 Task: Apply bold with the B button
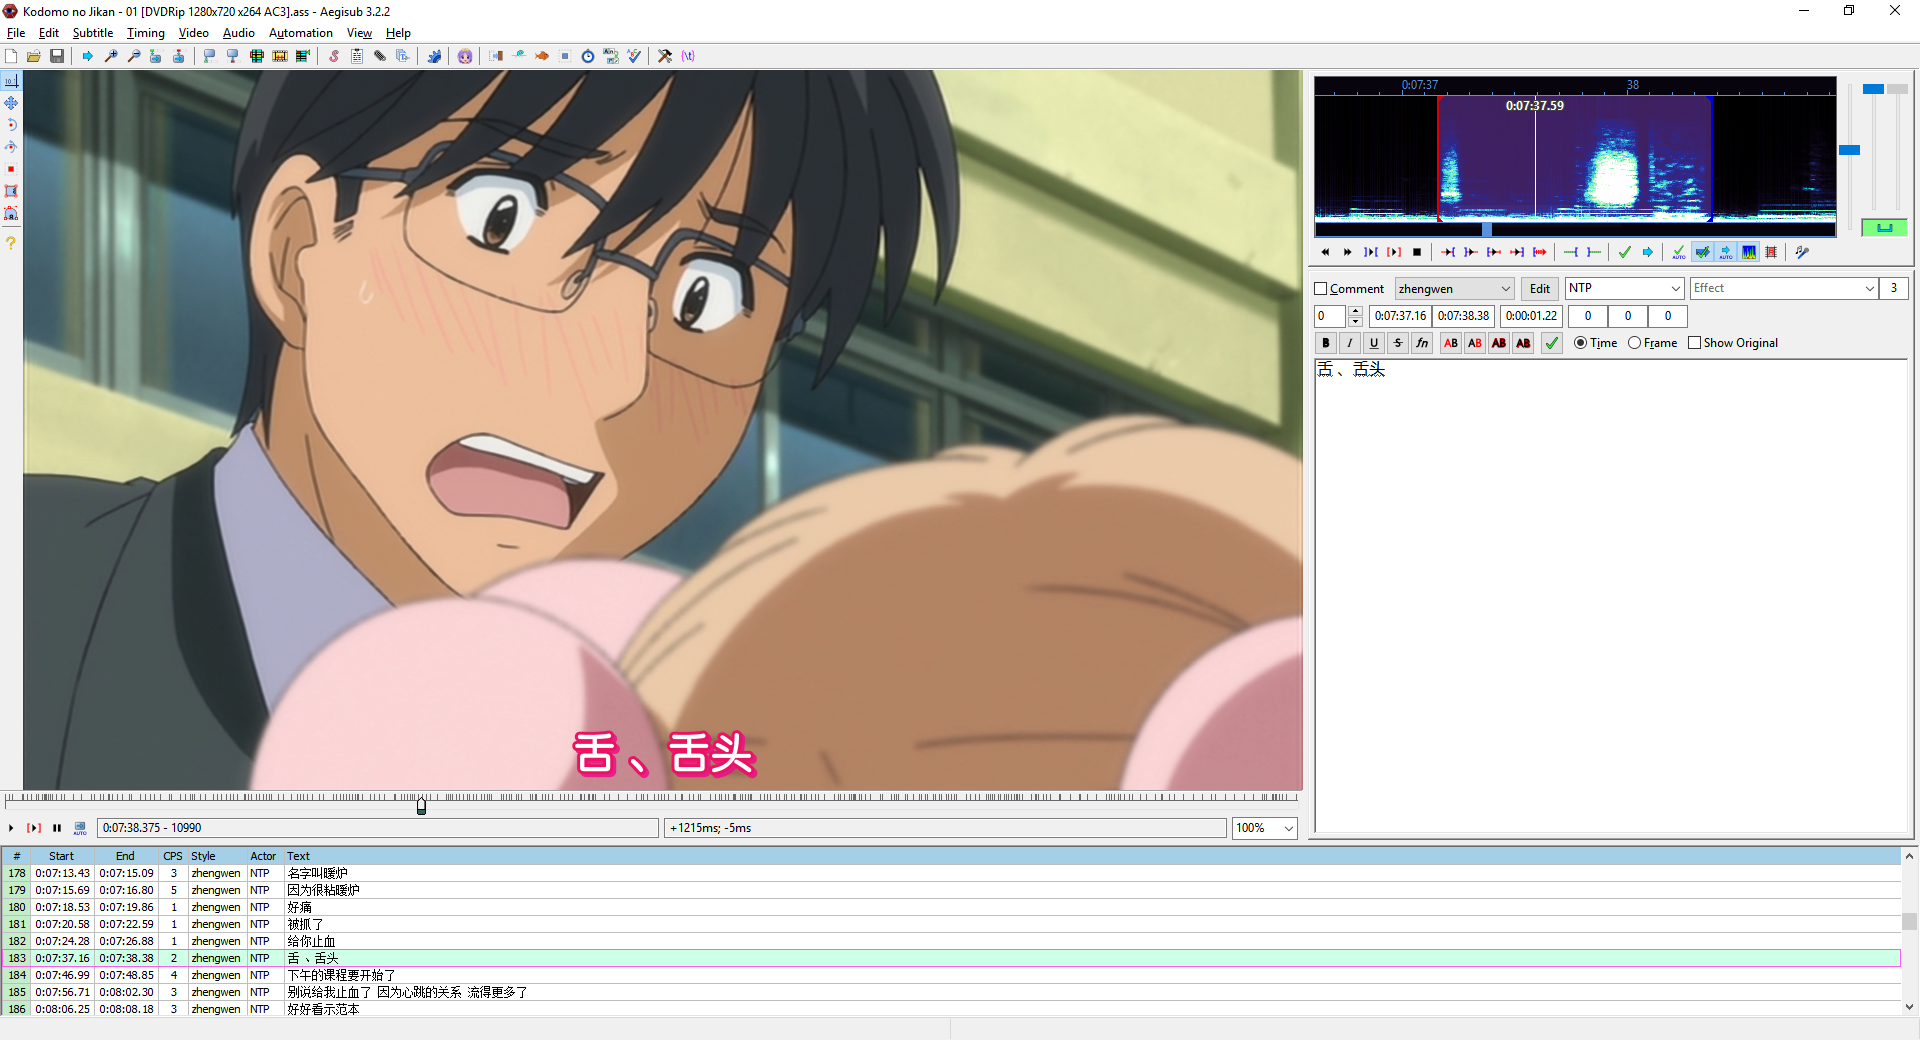tap(1326, 343)
